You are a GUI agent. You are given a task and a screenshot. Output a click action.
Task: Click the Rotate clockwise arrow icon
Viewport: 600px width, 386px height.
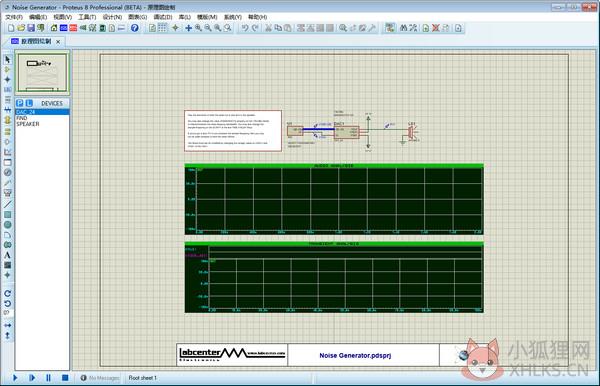[7, 293]
